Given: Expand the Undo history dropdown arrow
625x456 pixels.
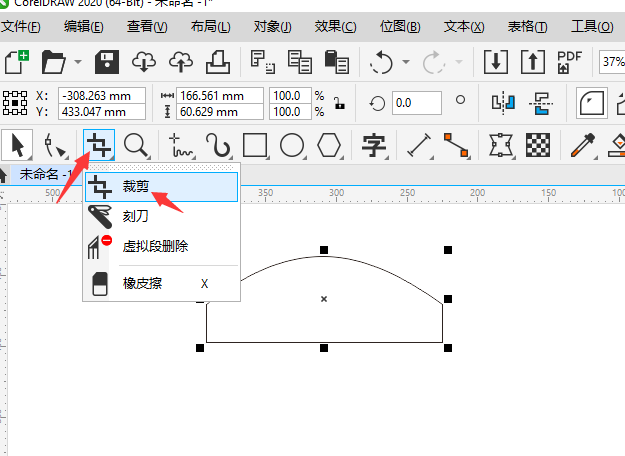Looking at the screenshot, I should 407,62.
